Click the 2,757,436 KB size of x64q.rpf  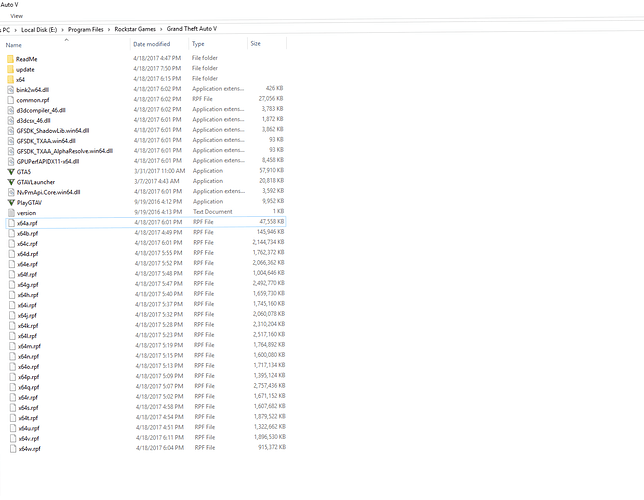[x=269, y=386]
